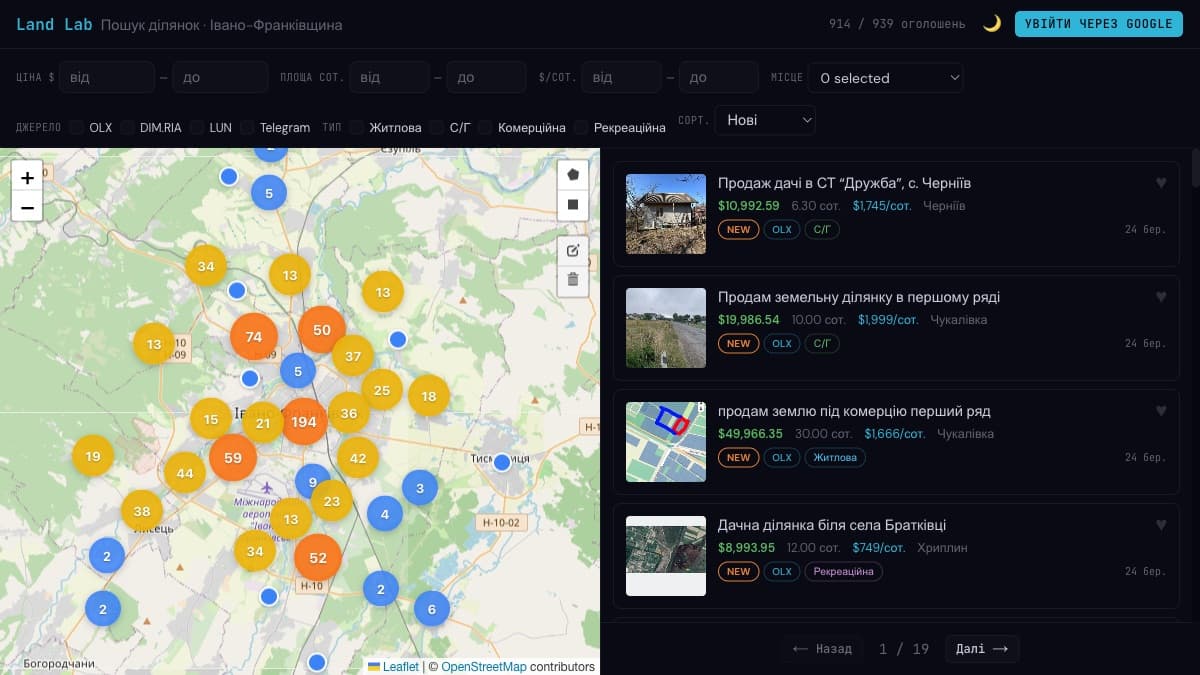
Task: Select the rectangle drawing tool on the map
Action: [573, 205]
